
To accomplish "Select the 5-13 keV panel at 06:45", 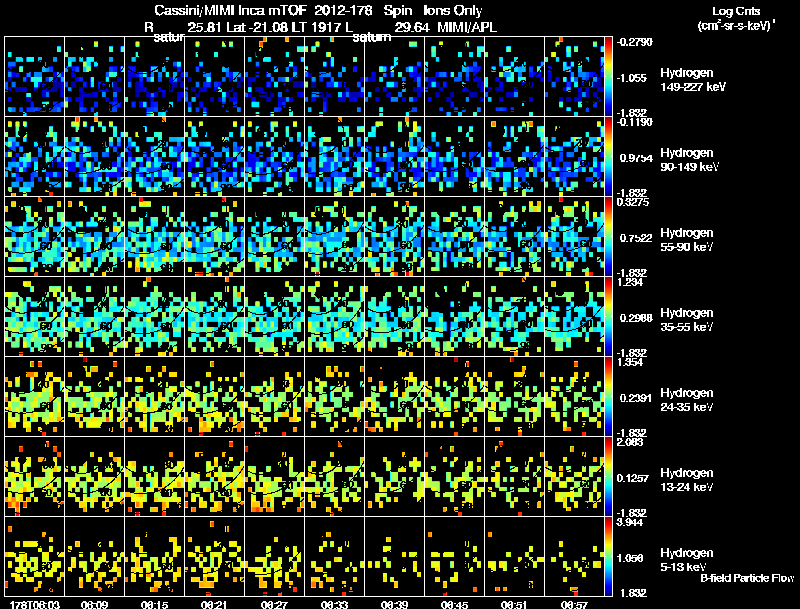I will click(x=454, y=556).
